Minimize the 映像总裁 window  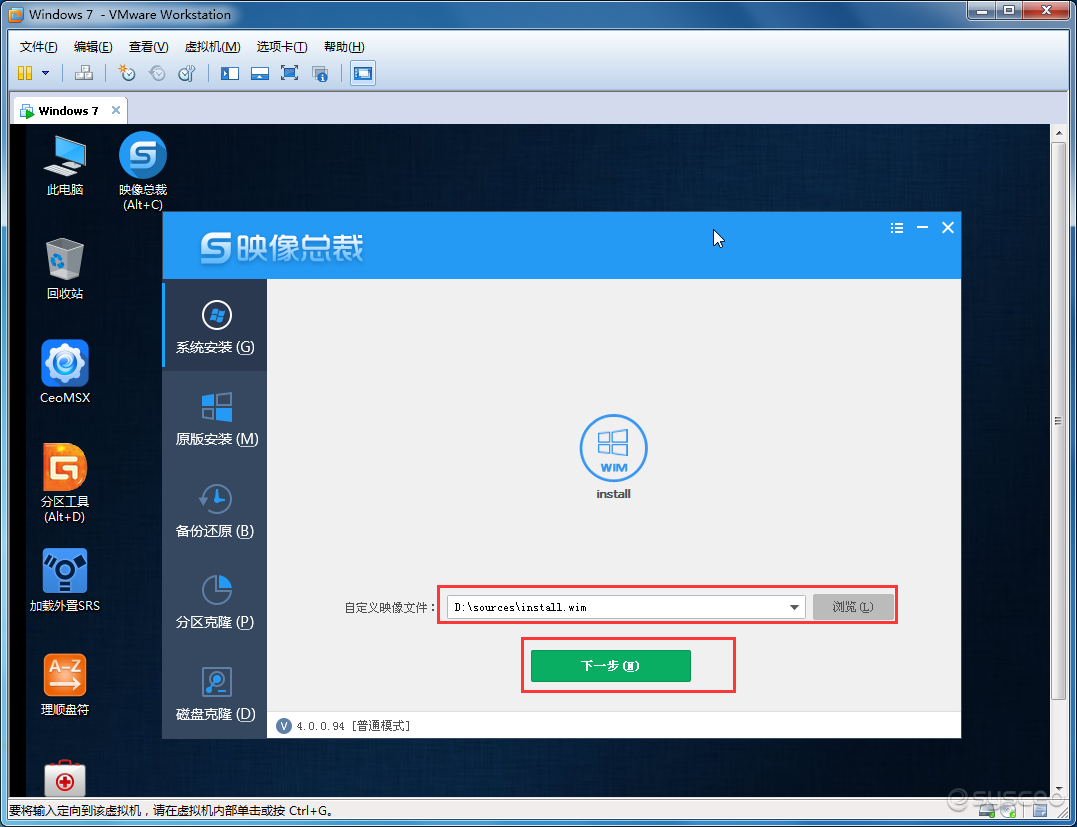[922, 227]
